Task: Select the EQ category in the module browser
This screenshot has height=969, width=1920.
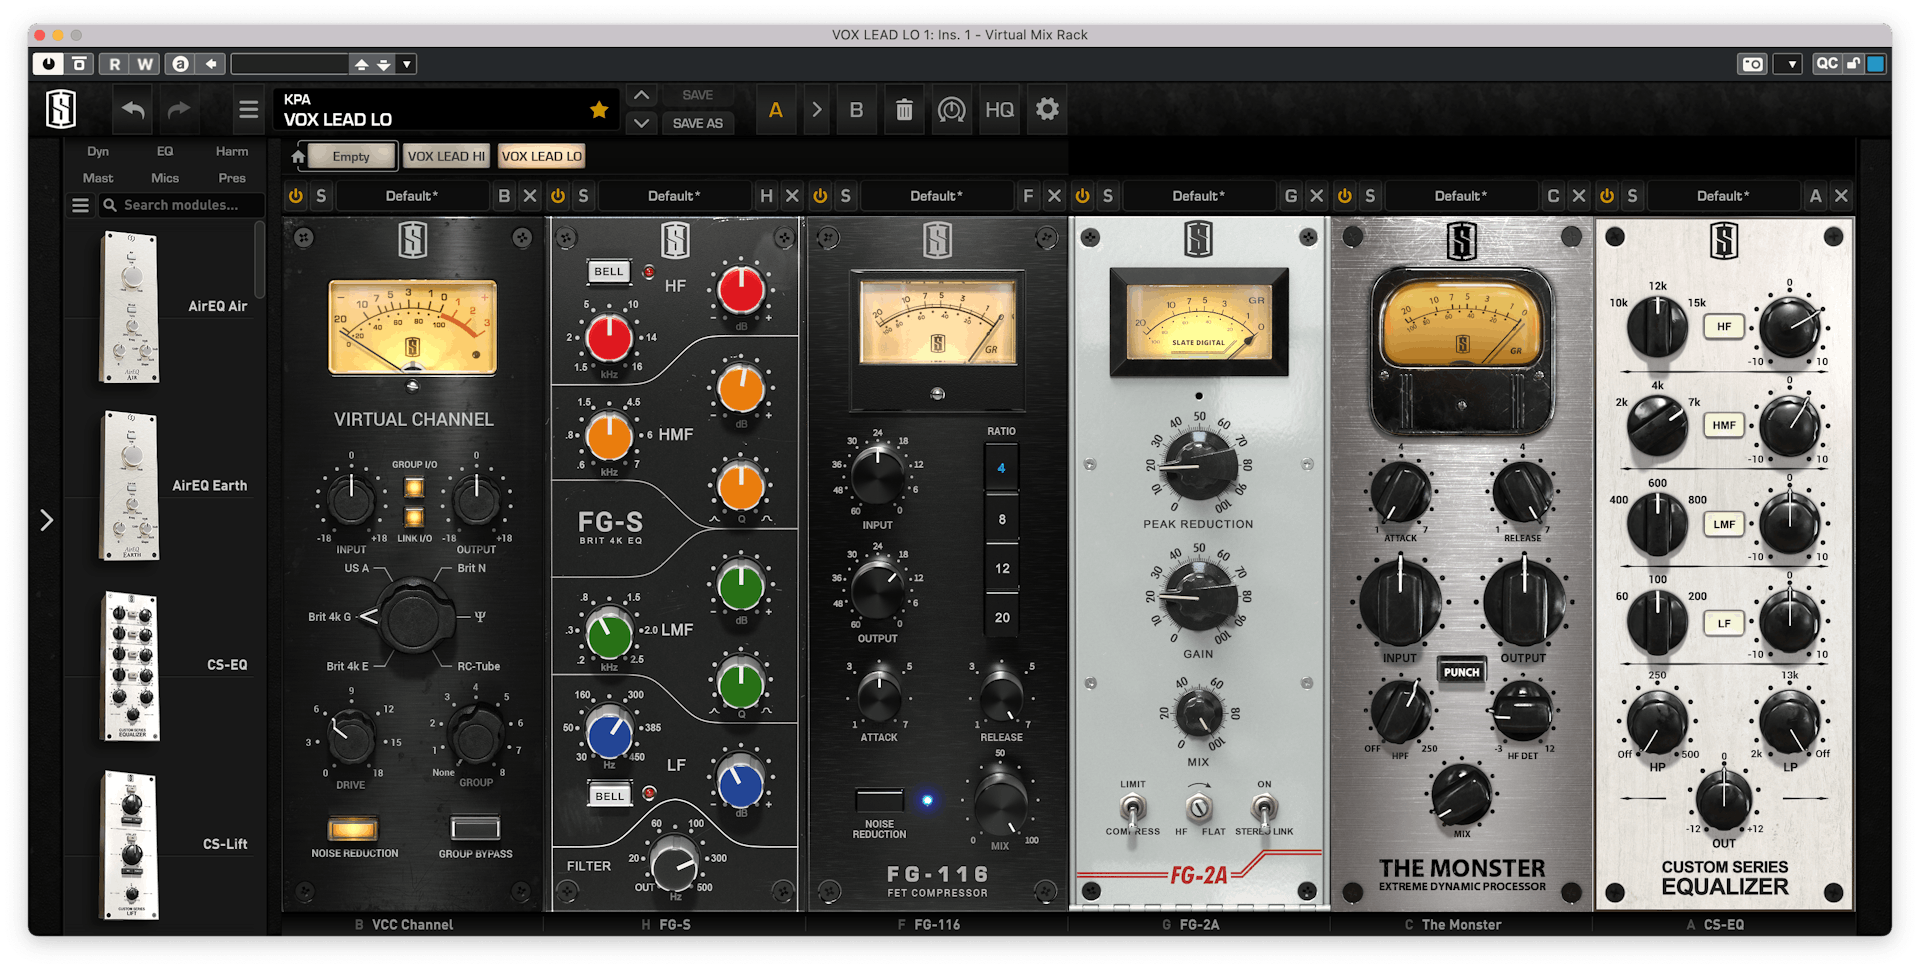Action: pos(164,151)
